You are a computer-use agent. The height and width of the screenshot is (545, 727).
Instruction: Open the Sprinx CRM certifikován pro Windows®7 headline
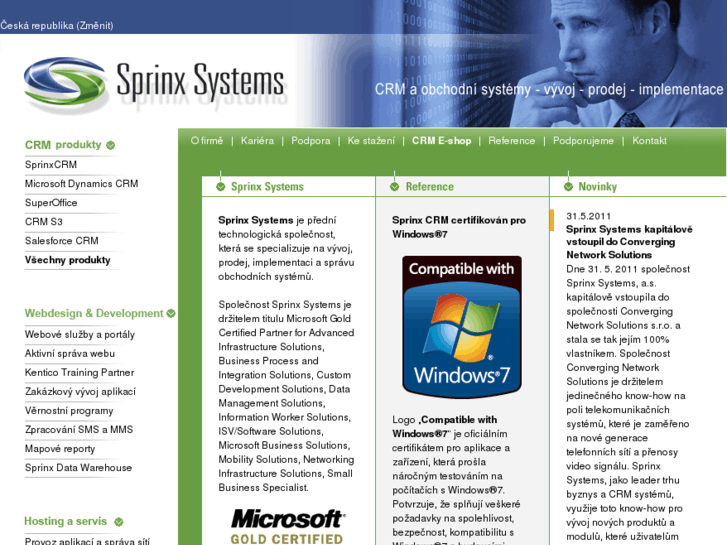click(x=459, y=227)
